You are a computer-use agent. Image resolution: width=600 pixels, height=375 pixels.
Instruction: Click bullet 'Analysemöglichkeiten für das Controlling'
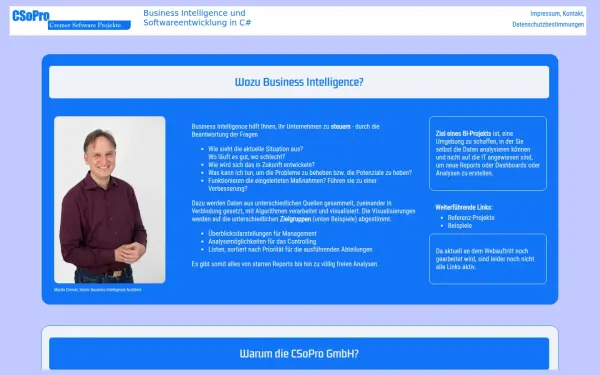(x=262, y=241)
